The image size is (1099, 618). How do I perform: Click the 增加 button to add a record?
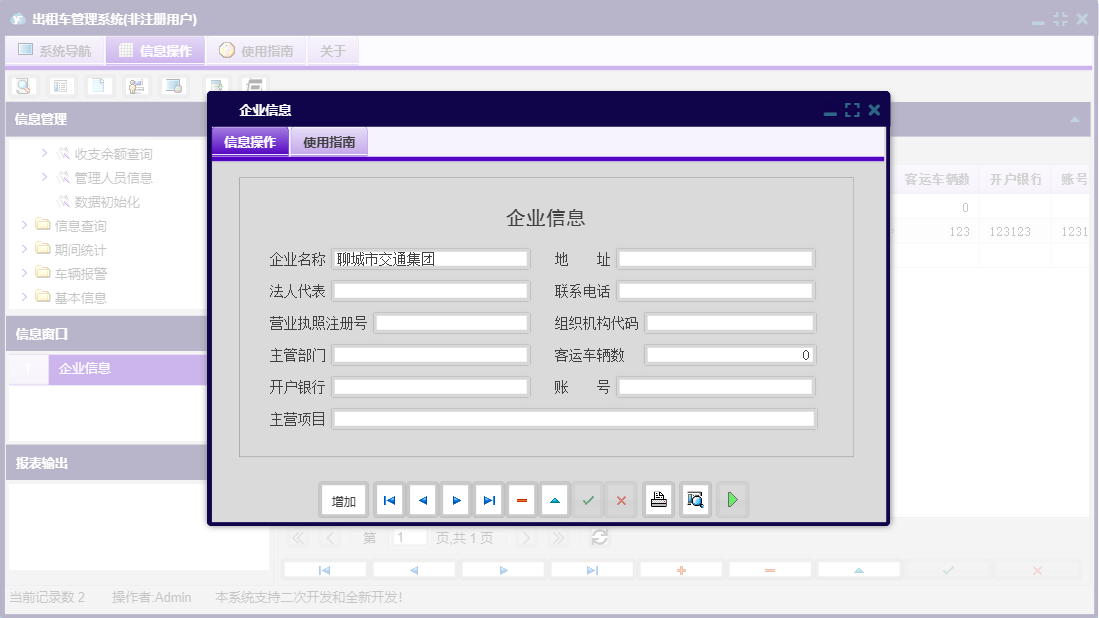[x=343, y=499]
